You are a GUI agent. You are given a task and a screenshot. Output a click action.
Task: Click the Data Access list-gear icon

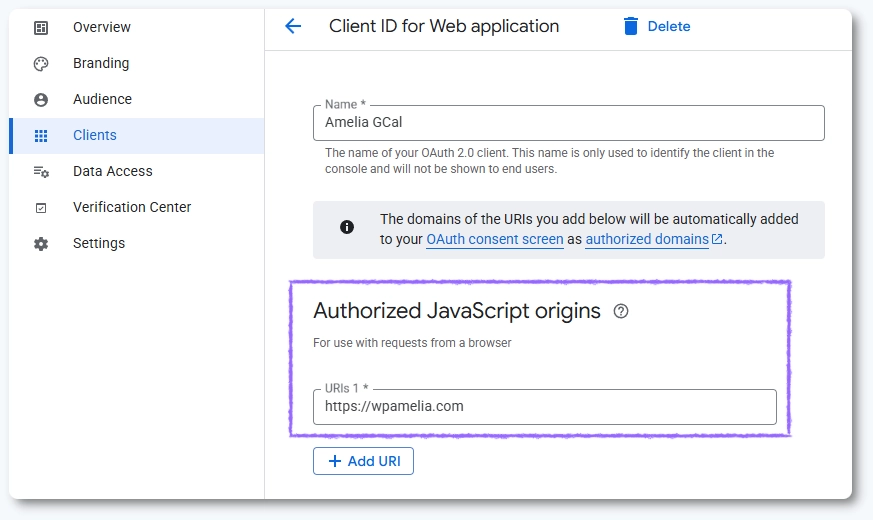tap(41, 172)
